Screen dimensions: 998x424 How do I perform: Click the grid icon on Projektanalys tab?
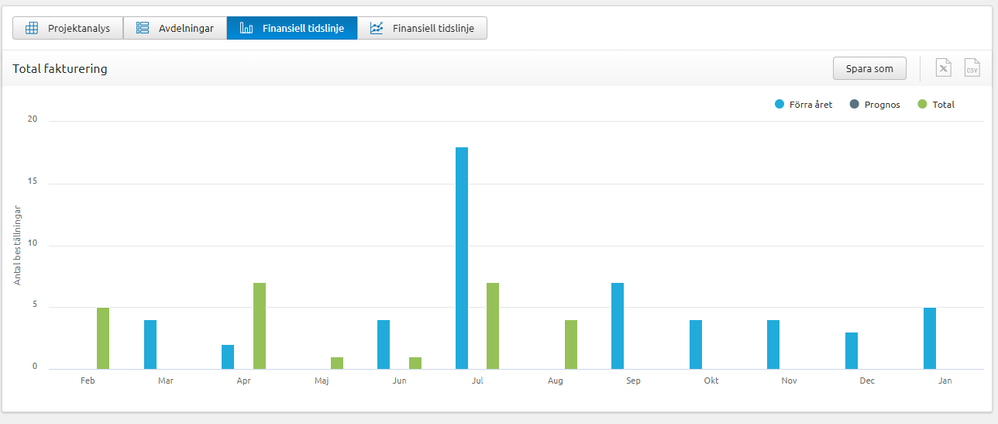coord(31,28)
